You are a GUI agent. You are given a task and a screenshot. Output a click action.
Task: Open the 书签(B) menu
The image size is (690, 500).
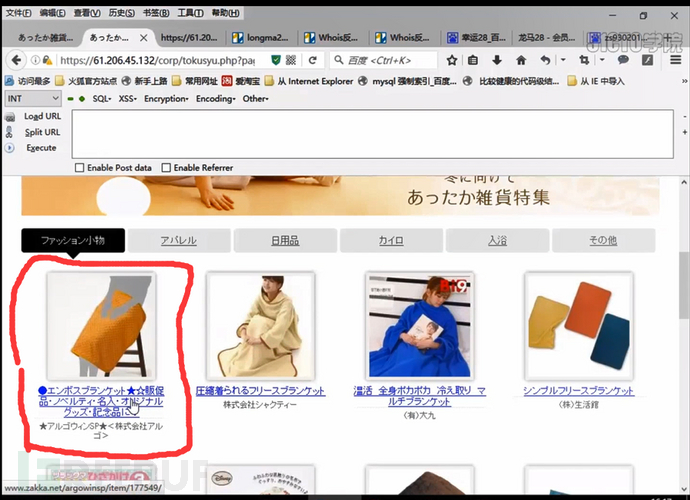click(156, 13)
